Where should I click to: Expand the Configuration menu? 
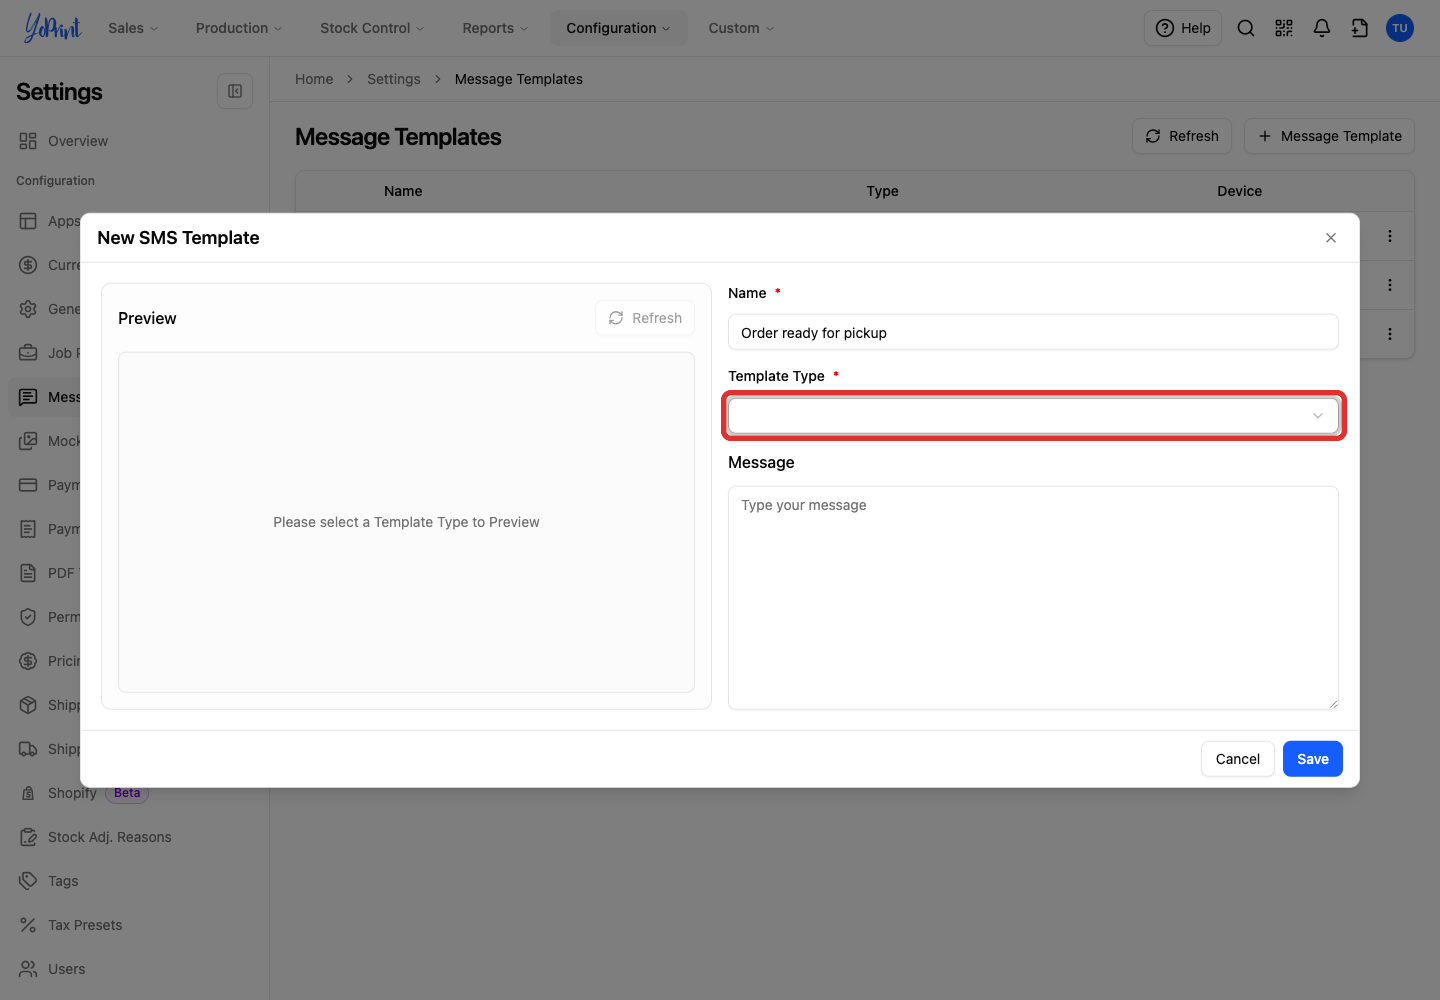tap(618, 28)
